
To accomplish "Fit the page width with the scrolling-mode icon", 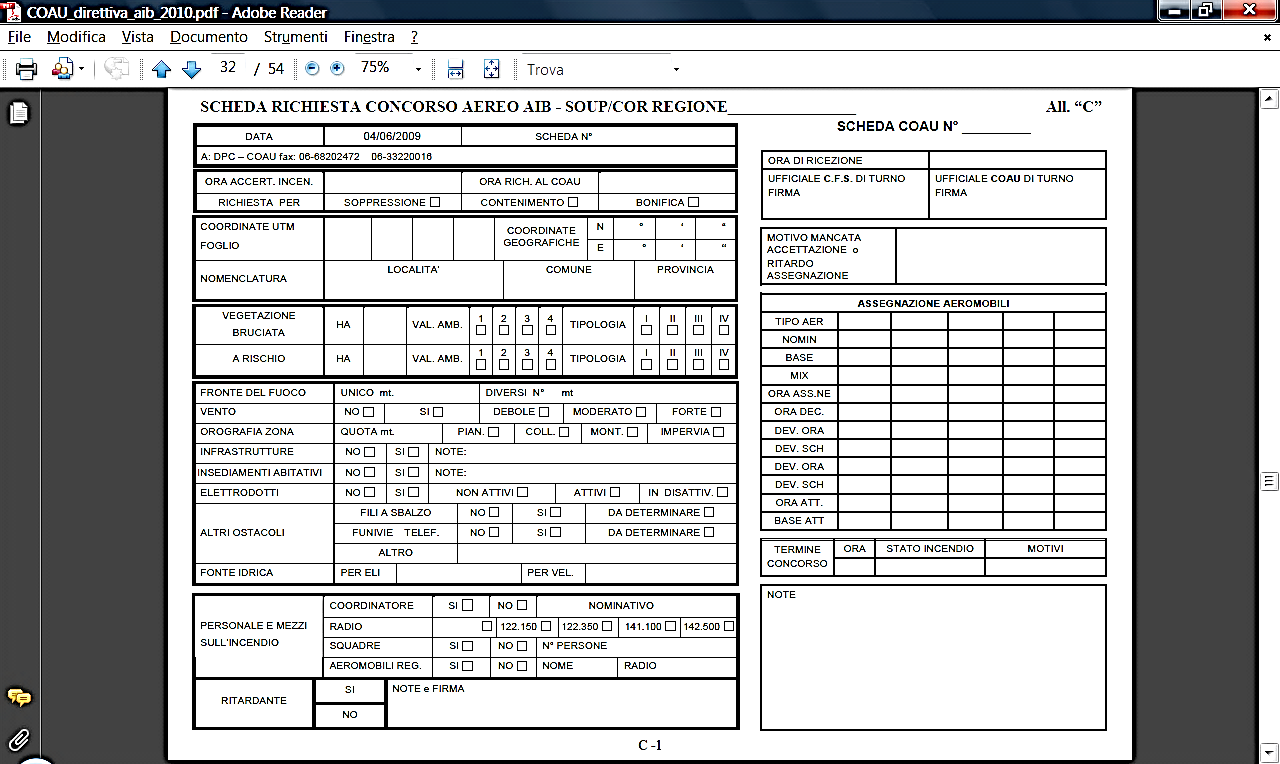I will pos(456,69).
